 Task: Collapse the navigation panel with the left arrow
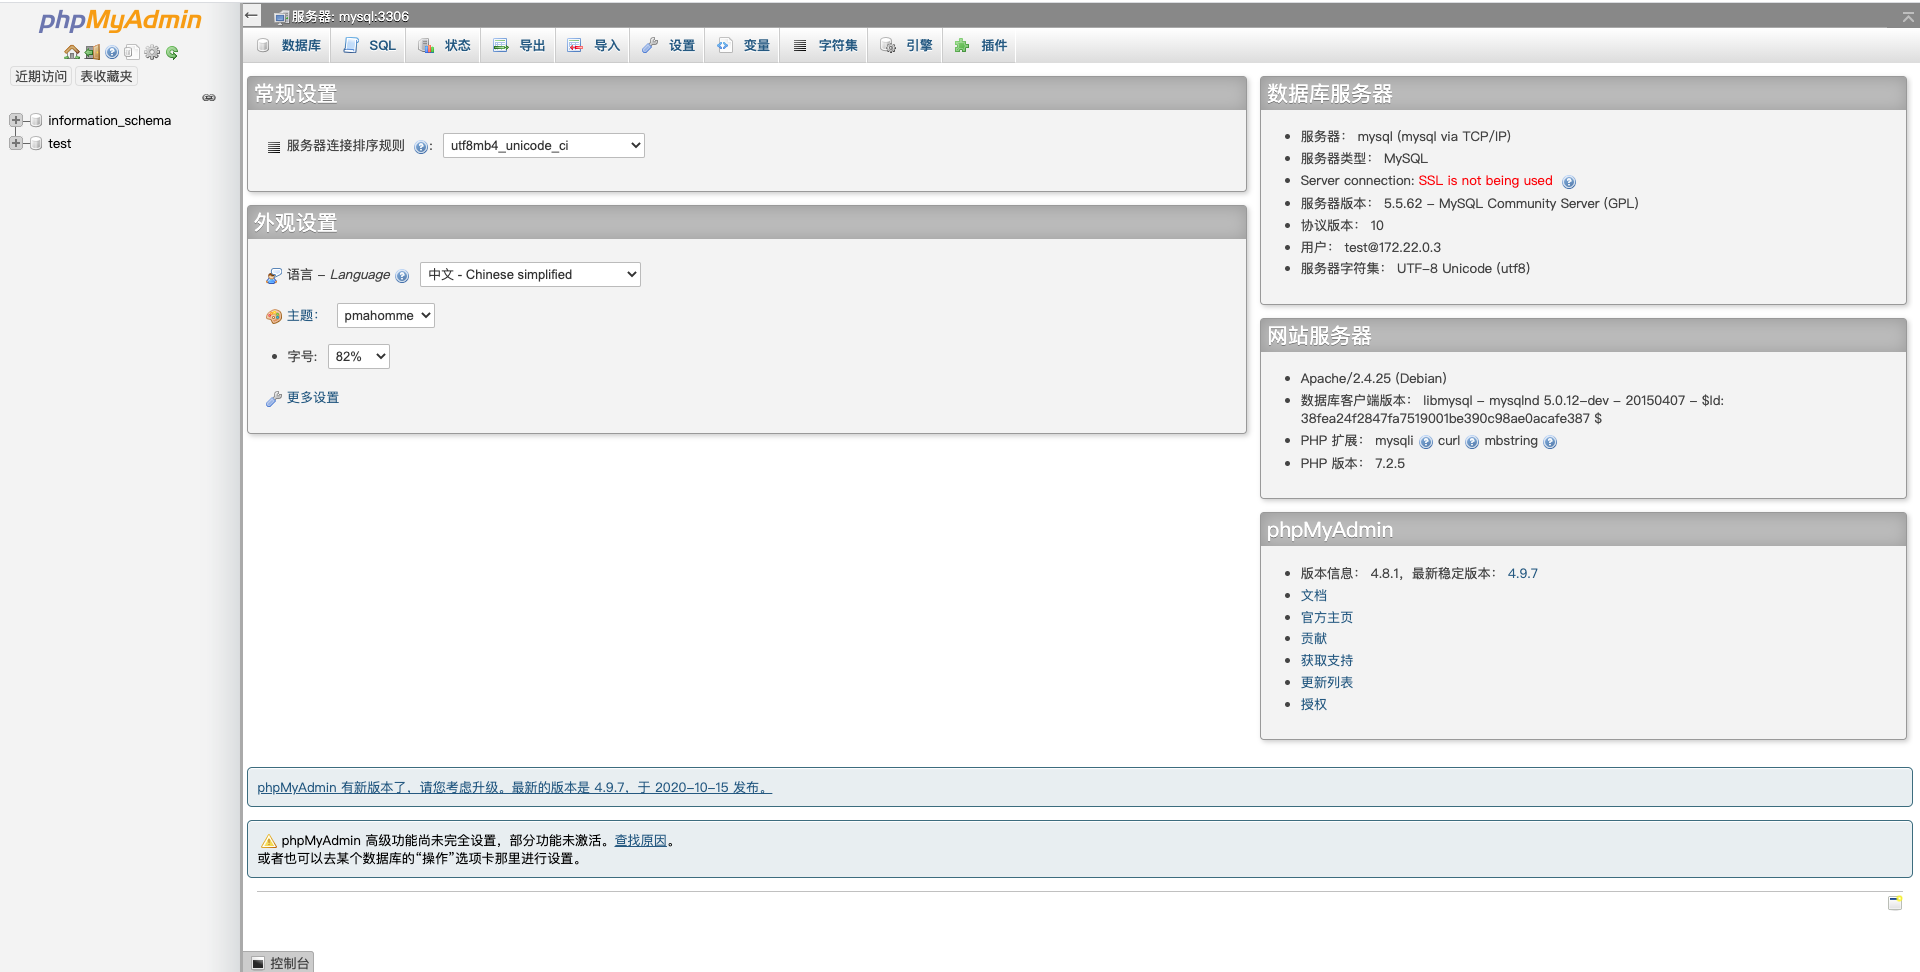click(251, 15)
